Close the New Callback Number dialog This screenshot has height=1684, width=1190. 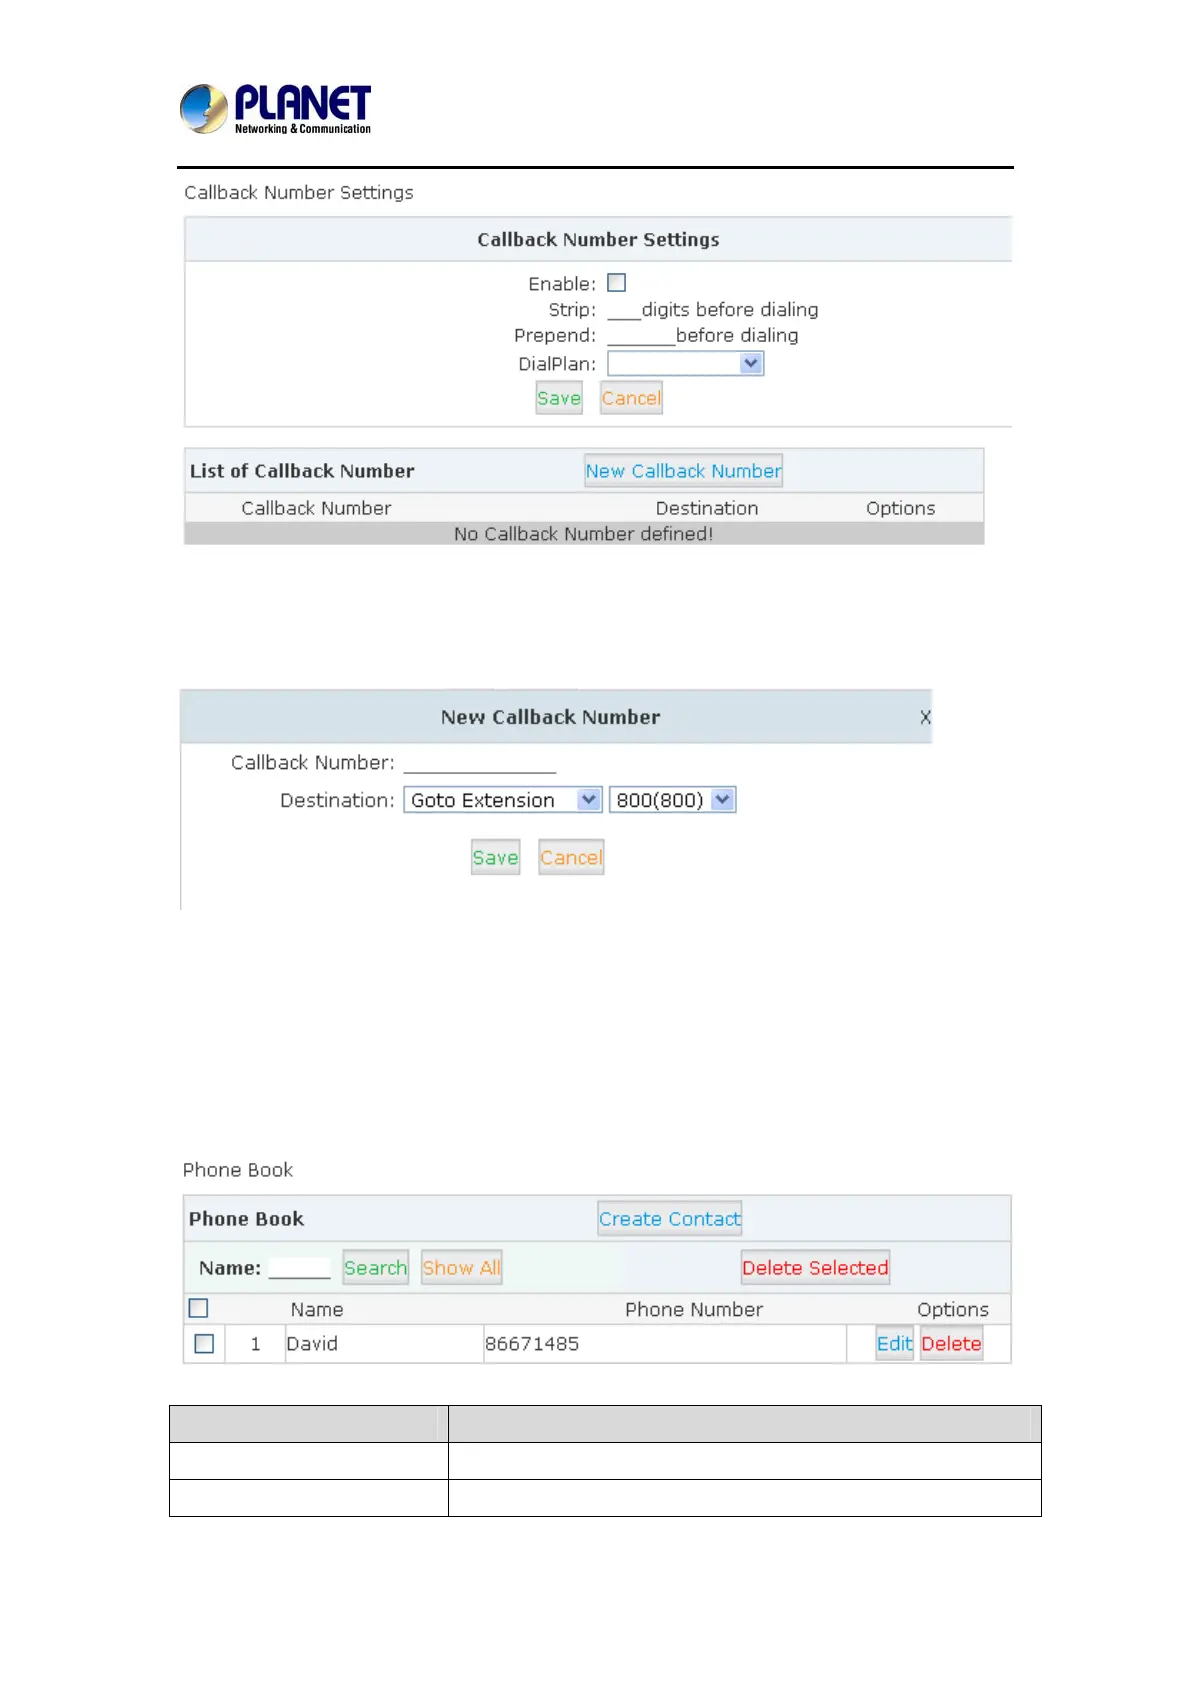(x=925, y=717)
